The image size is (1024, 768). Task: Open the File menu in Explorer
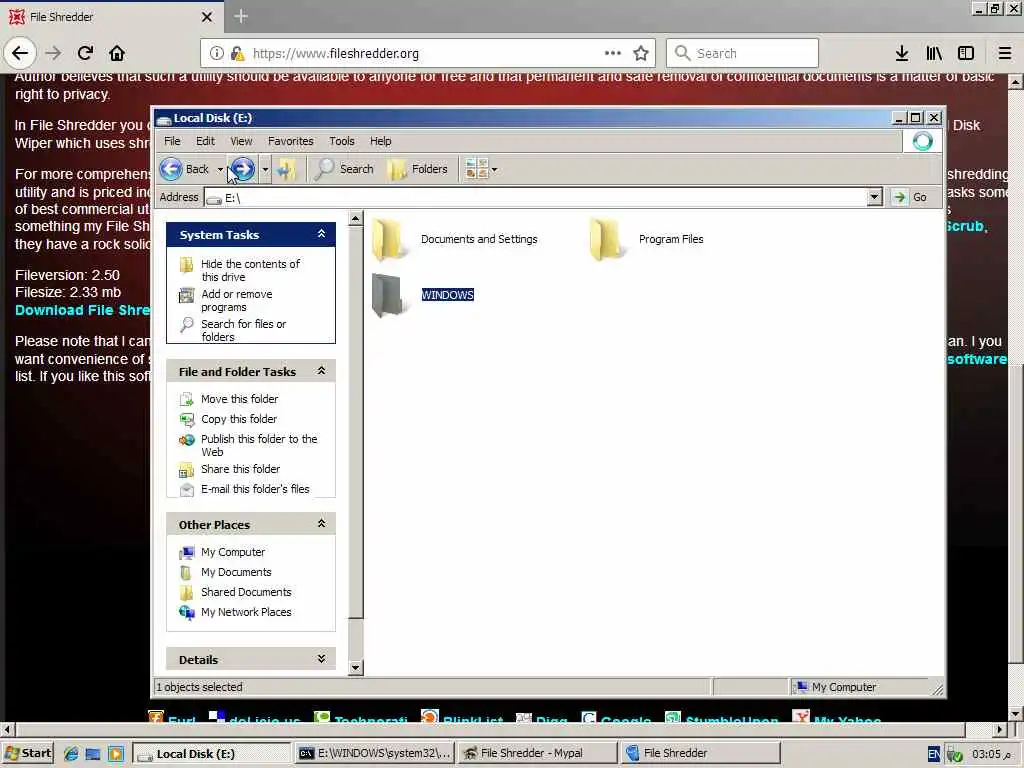(172, 141)
